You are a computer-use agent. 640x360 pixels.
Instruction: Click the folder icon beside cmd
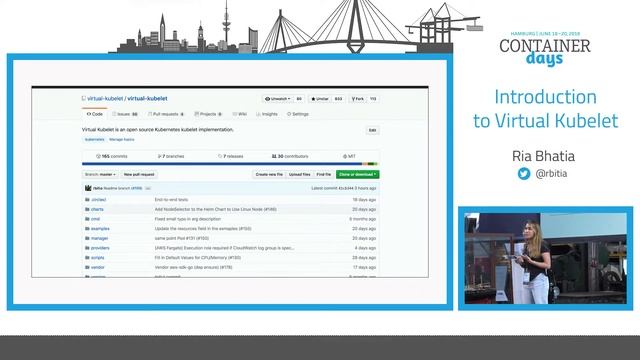point(87,219)
